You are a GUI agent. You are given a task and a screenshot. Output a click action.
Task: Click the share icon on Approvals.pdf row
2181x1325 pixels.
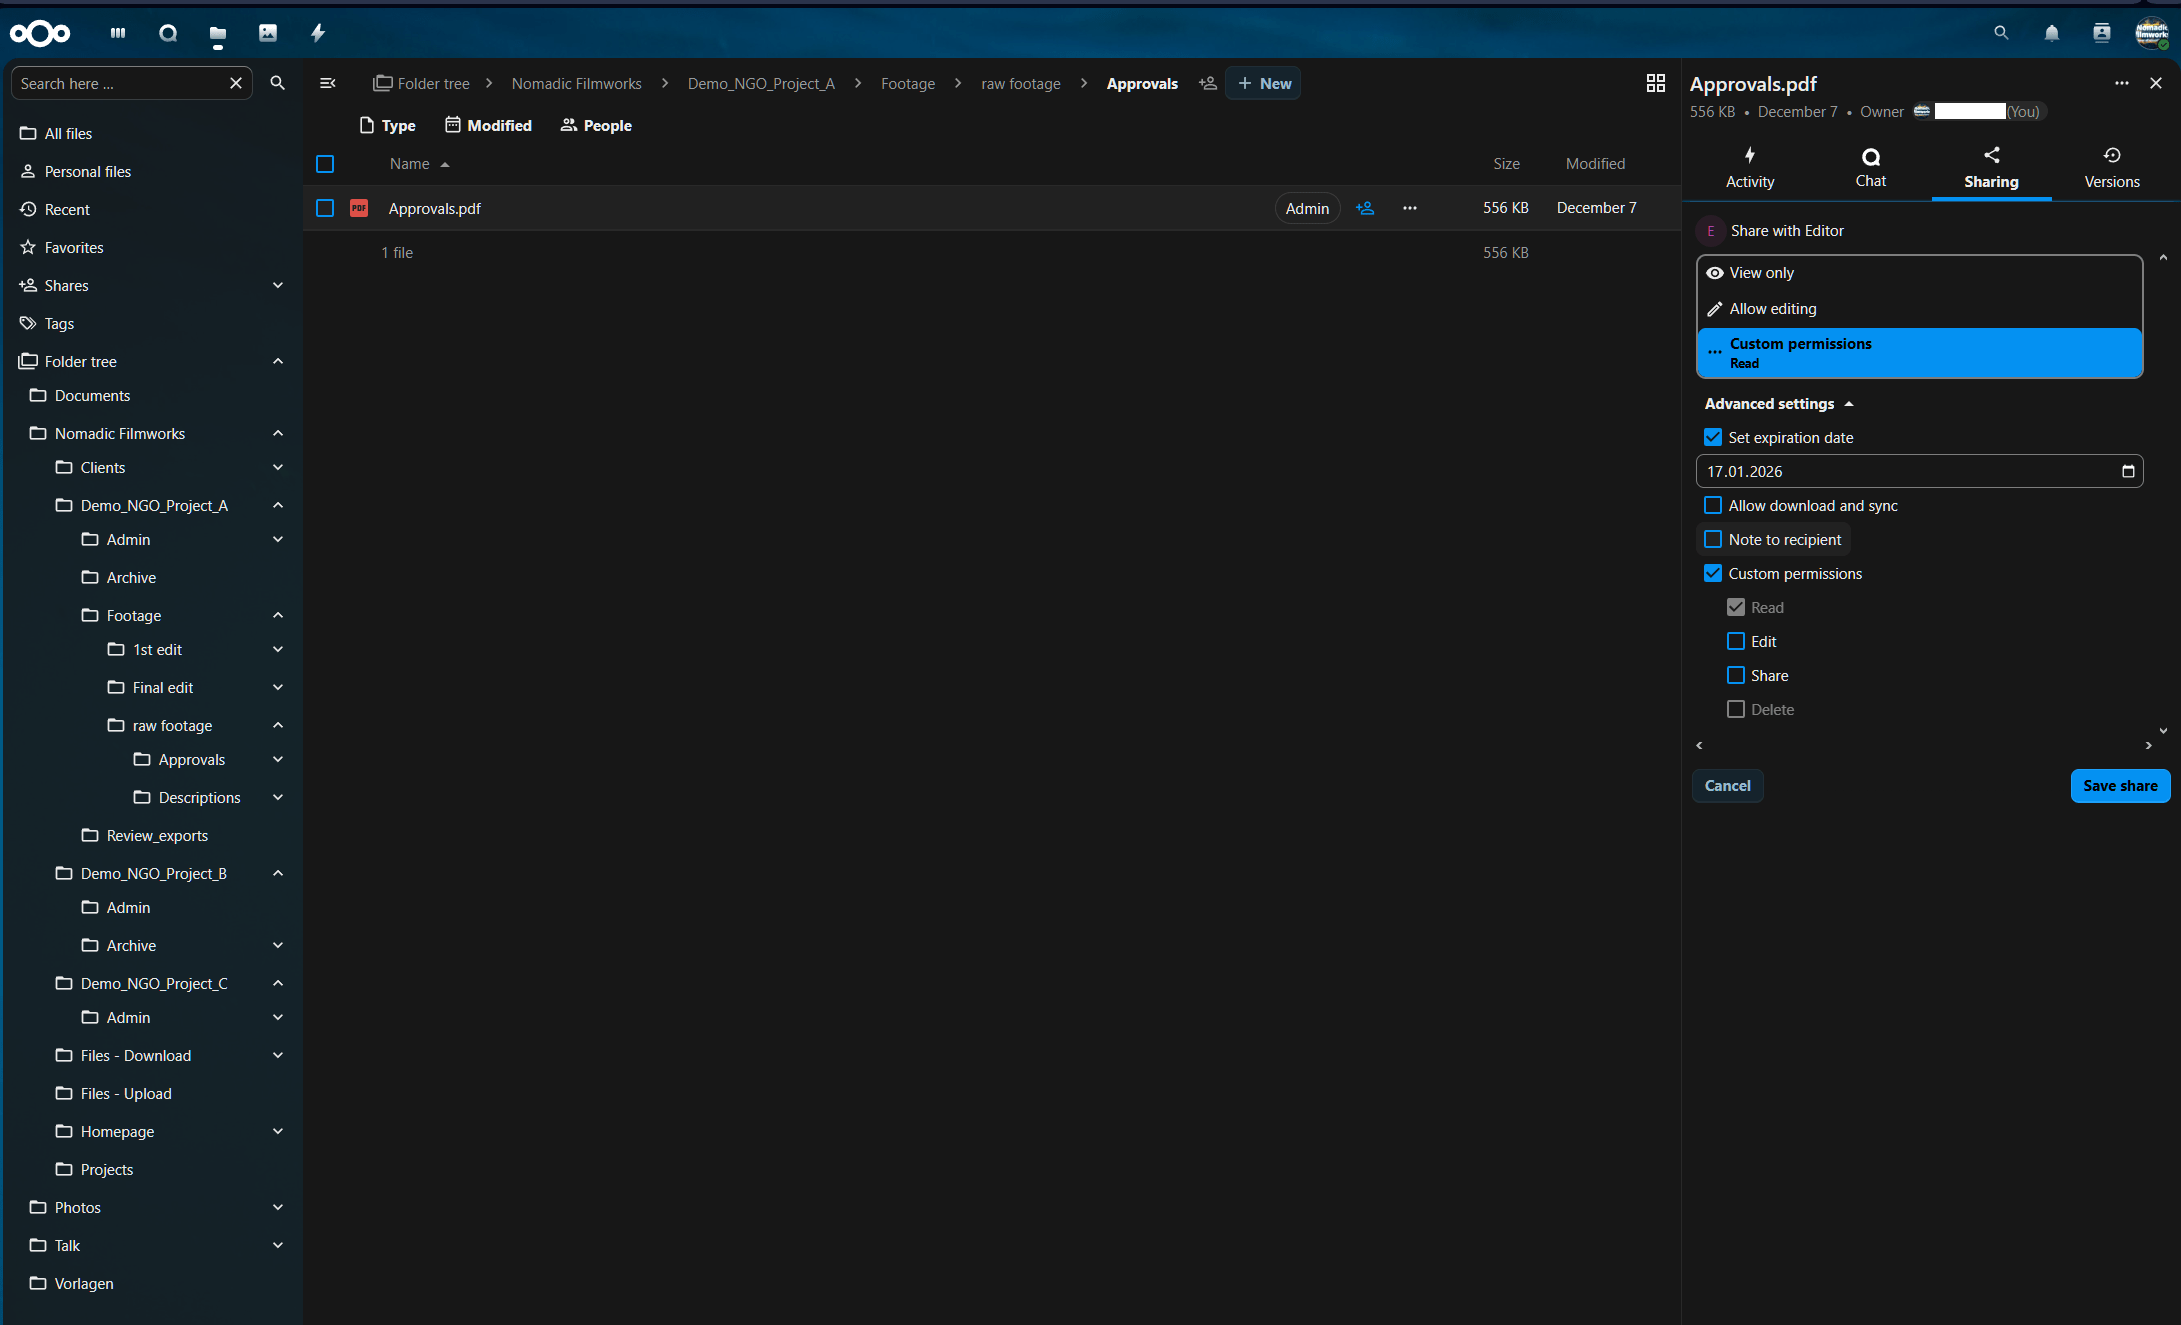(x=1365, y=208)
